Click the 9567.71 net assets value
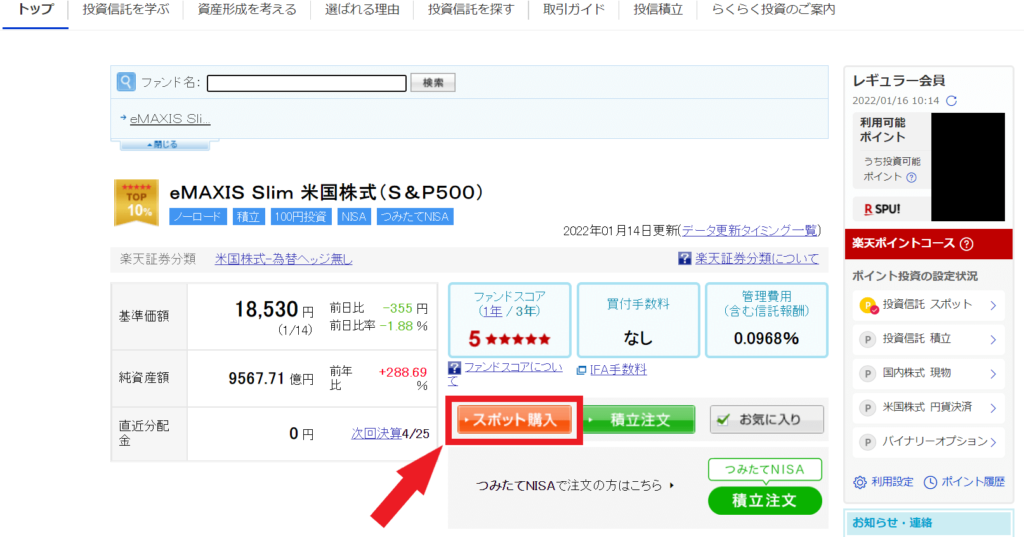 (257, 379)
